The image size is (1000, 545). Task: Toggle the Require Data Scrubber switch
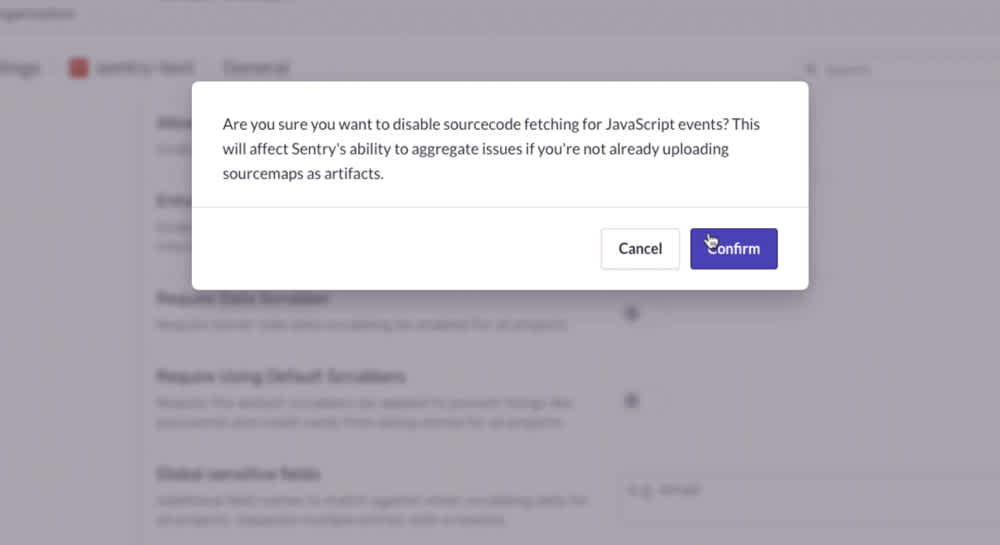point(631,312)
